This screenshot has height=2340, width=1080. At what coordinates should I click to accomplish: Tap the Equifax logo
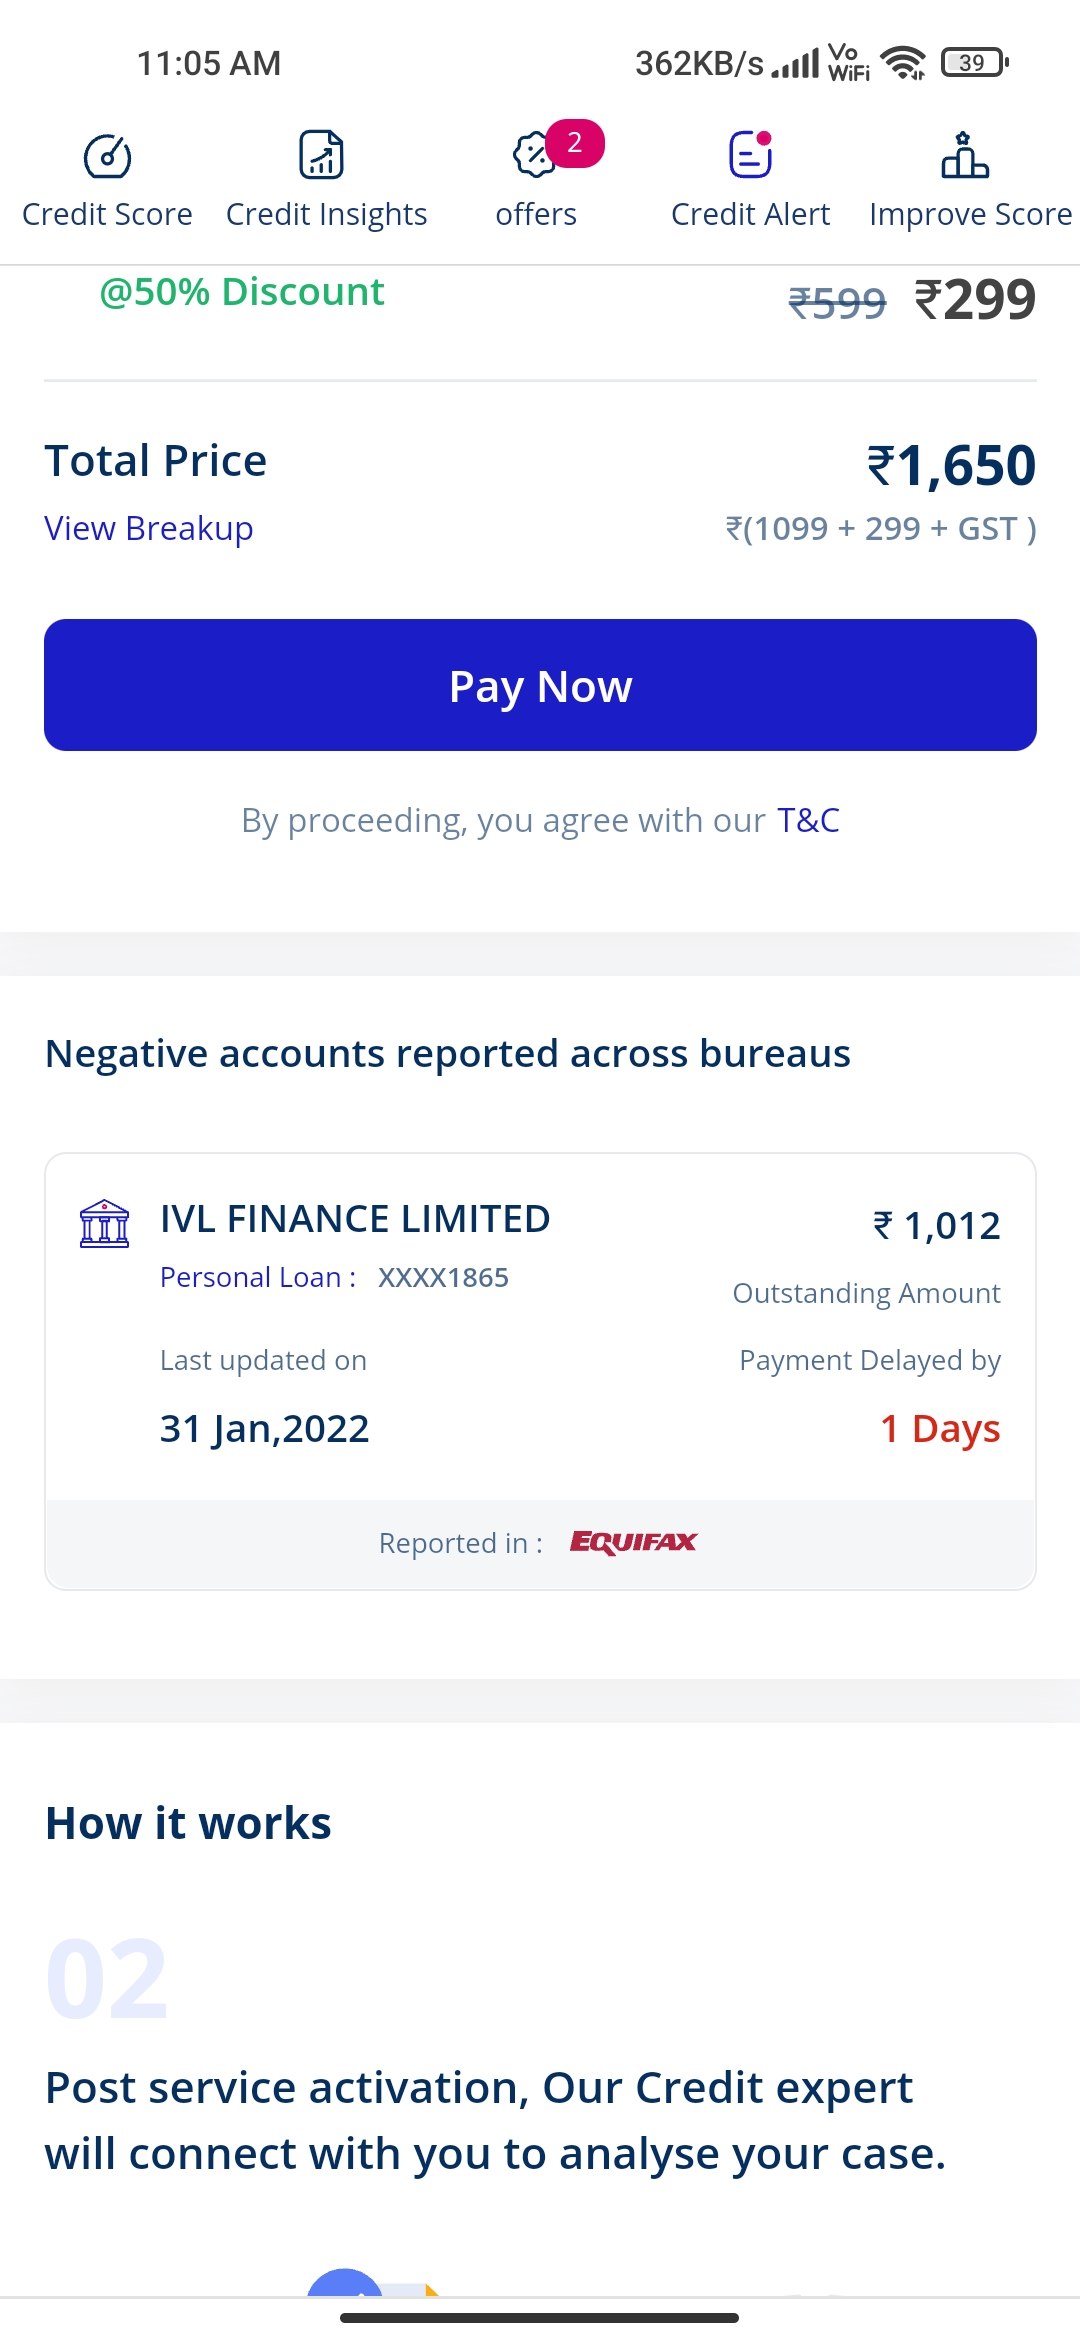pos(633,1542)
